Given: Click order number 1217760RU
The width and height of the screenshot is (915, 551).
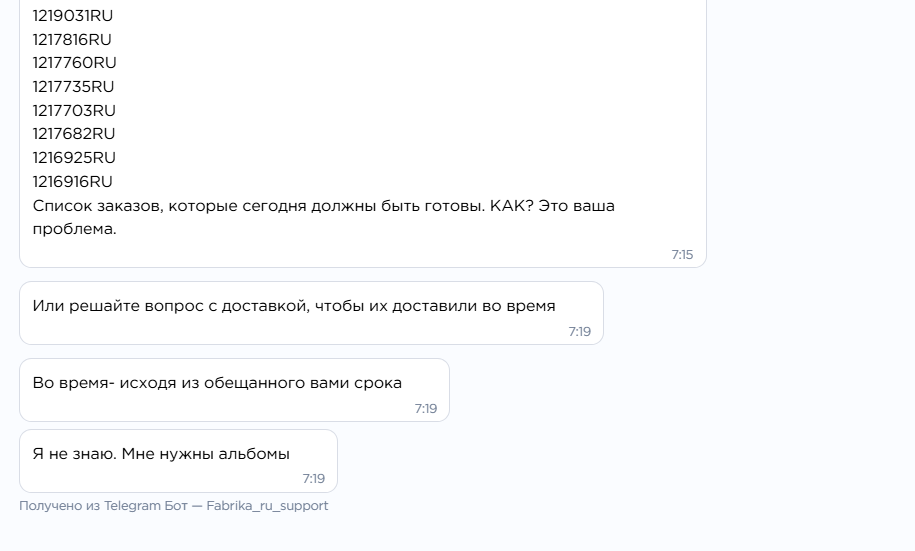Looking at the screenshot, I should tap(75, 63).
